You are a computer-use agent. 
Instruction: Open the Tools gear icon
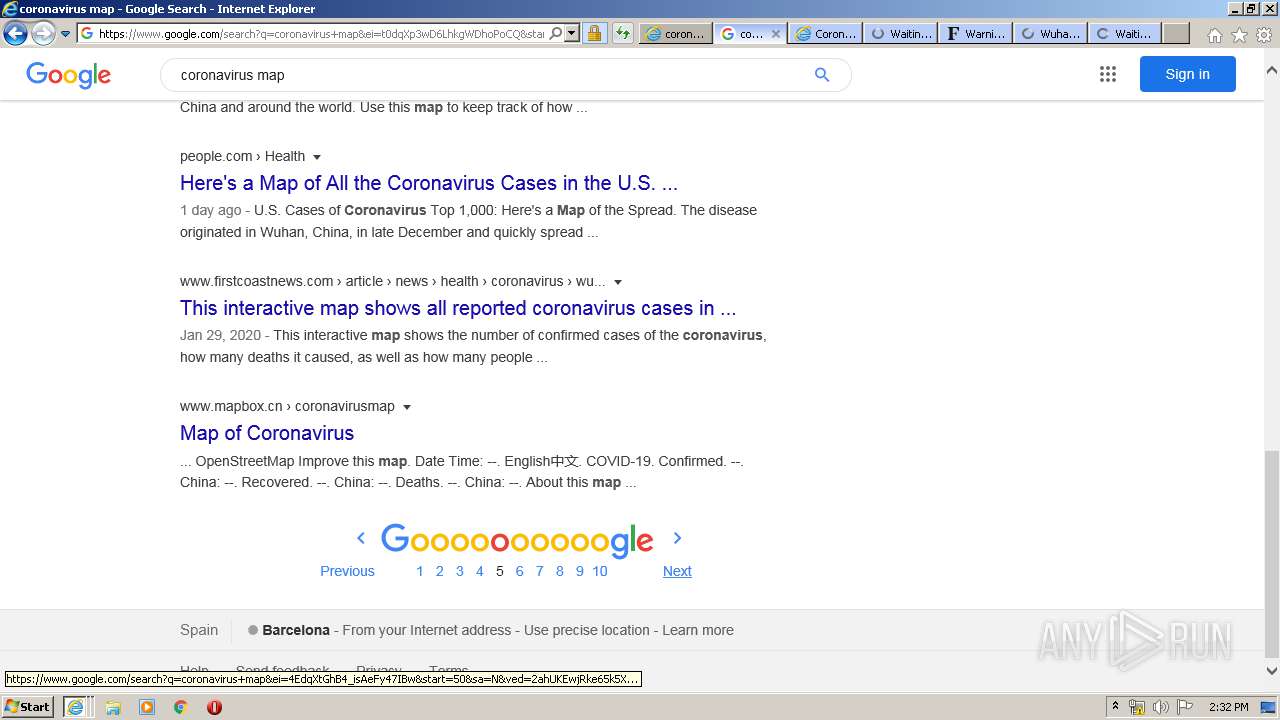(1264, 35)
